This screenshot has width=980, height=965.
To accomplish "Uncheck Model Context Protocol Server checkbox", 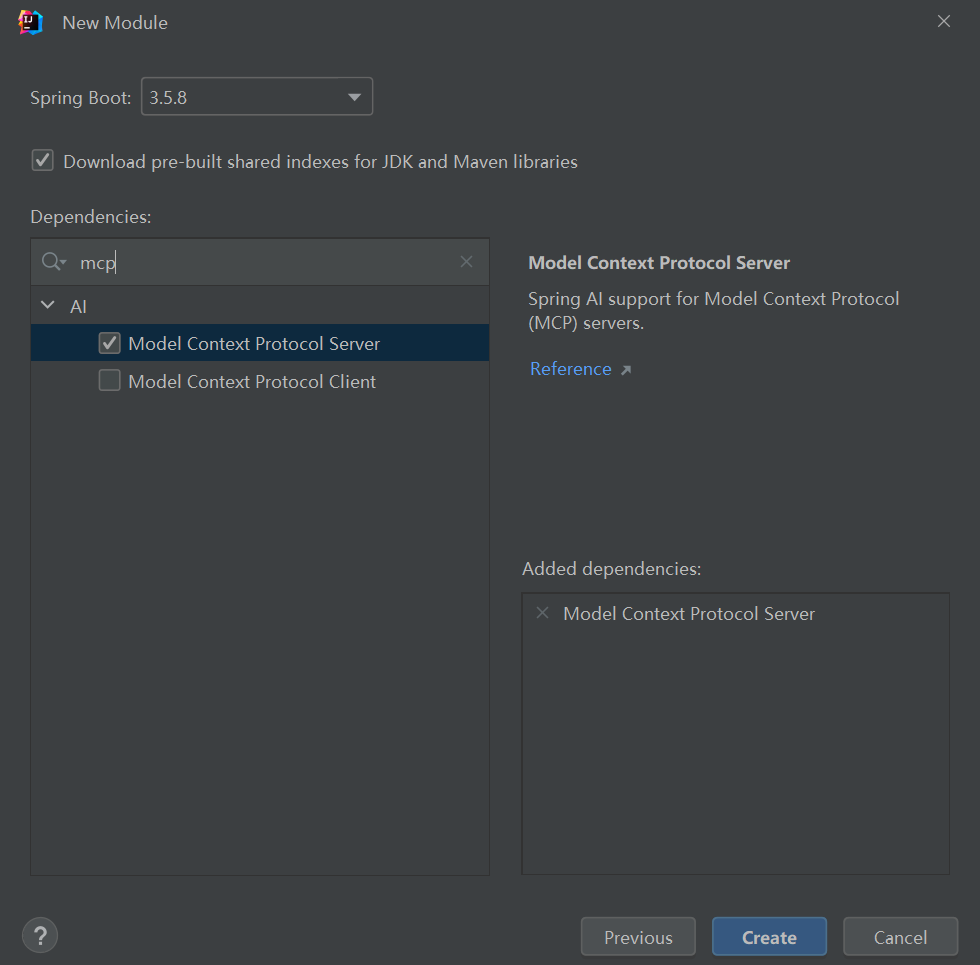I will pyautogui.click(x=110, y=343).
